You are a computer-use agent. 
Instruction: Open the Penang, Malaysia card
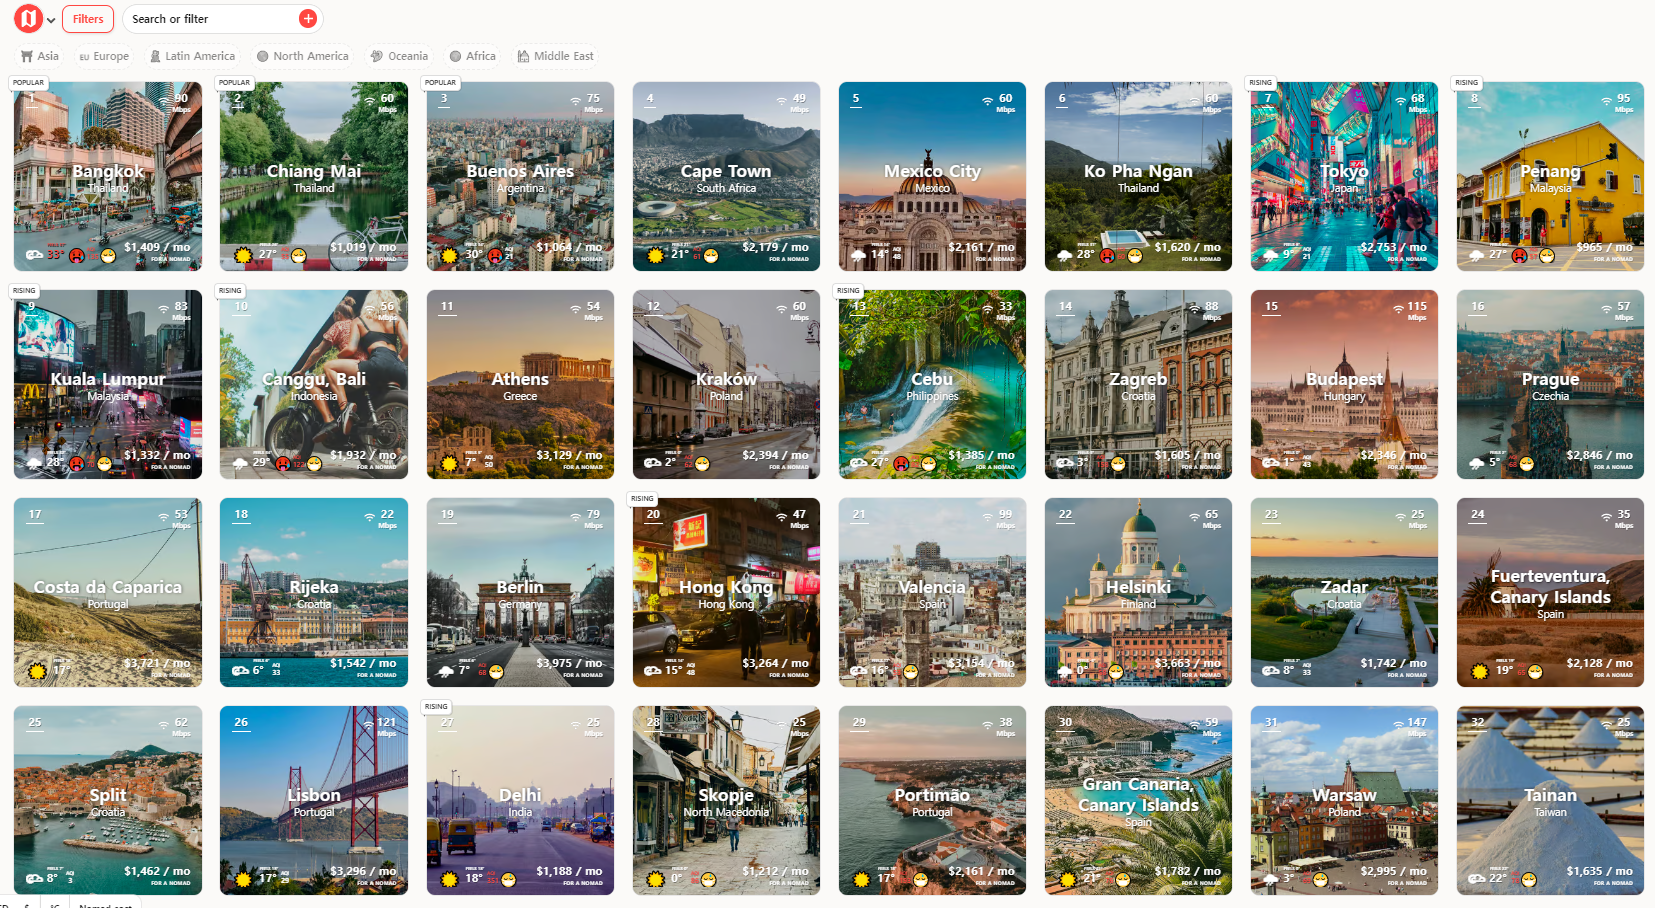[x=1550, y=176]
